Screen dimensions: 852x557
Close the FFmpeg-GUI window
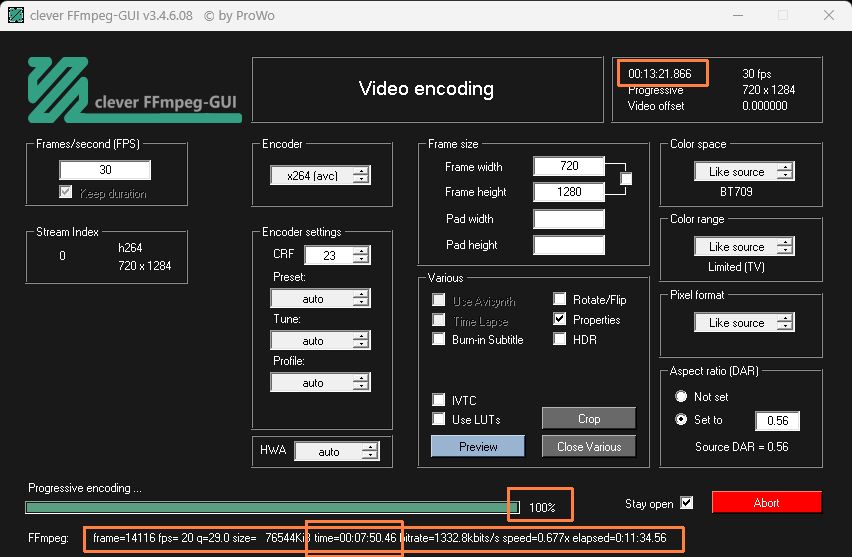point(829,15)
